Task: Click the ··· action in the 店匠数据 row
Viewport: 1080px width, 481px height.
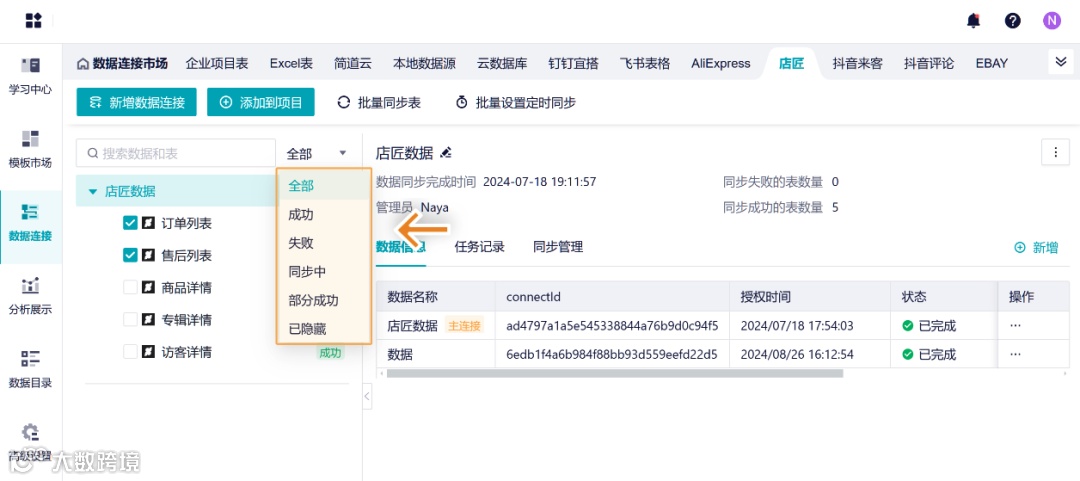Action: pyautogui.click(x=1015, y=325)
